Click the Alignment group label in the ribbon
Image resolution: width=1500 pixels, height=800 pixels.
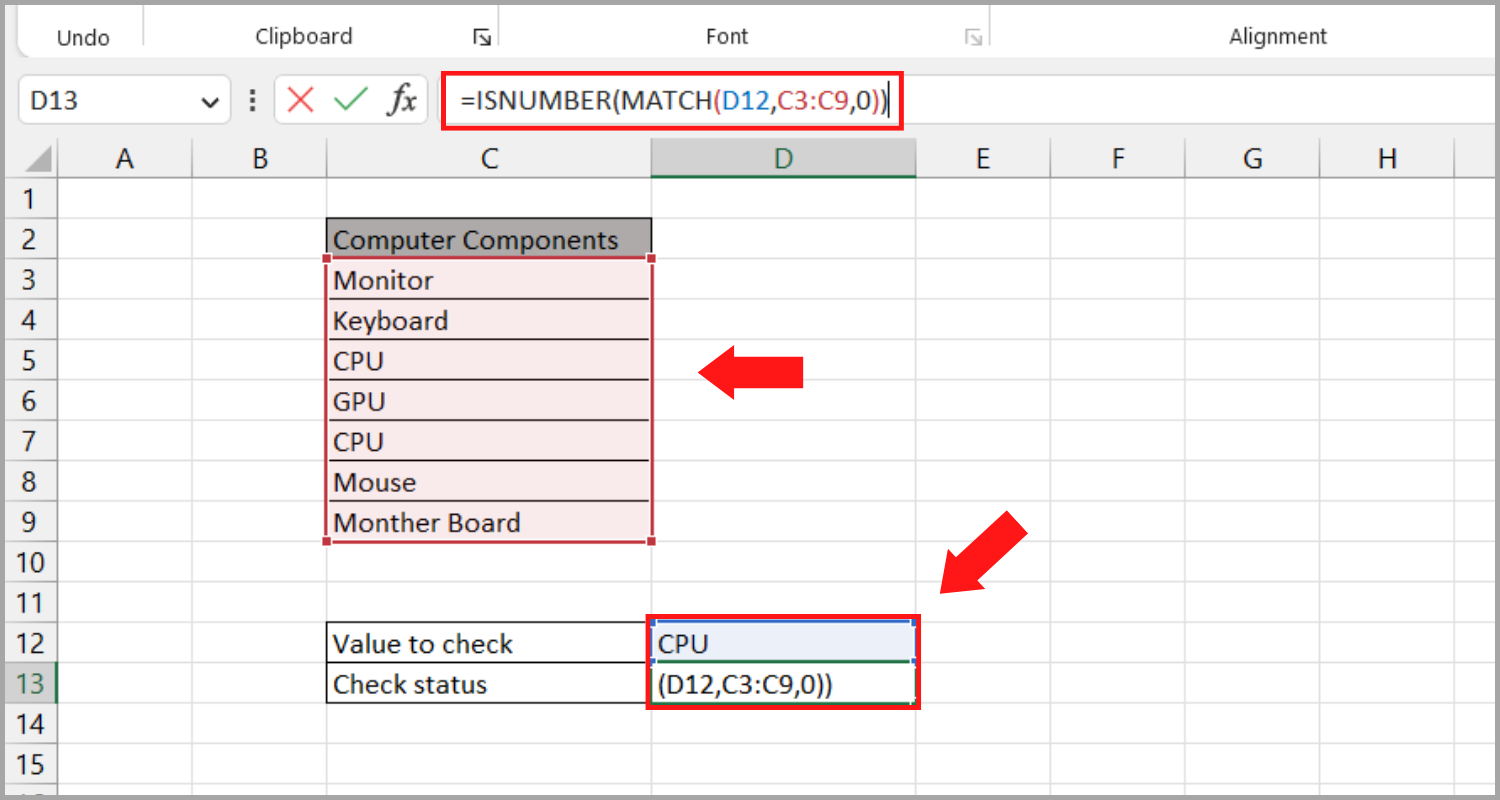click(1278, 36)
